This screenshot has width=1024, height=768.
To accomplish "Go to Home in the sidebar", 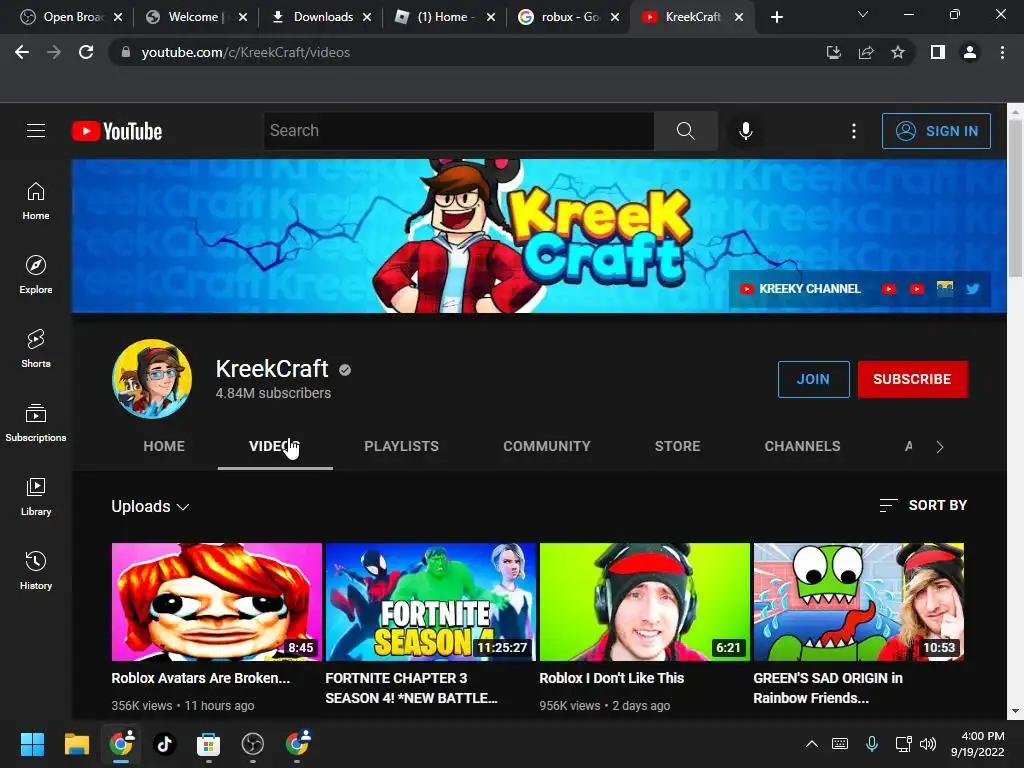I will (x=36, y=200).
